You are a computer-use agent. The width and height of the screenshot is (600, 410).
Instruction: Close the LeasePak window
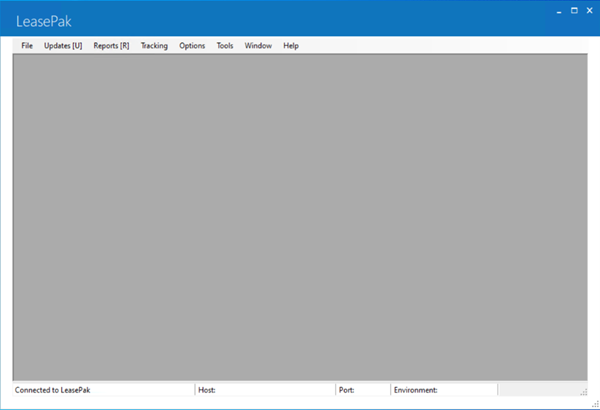(590, 11)
